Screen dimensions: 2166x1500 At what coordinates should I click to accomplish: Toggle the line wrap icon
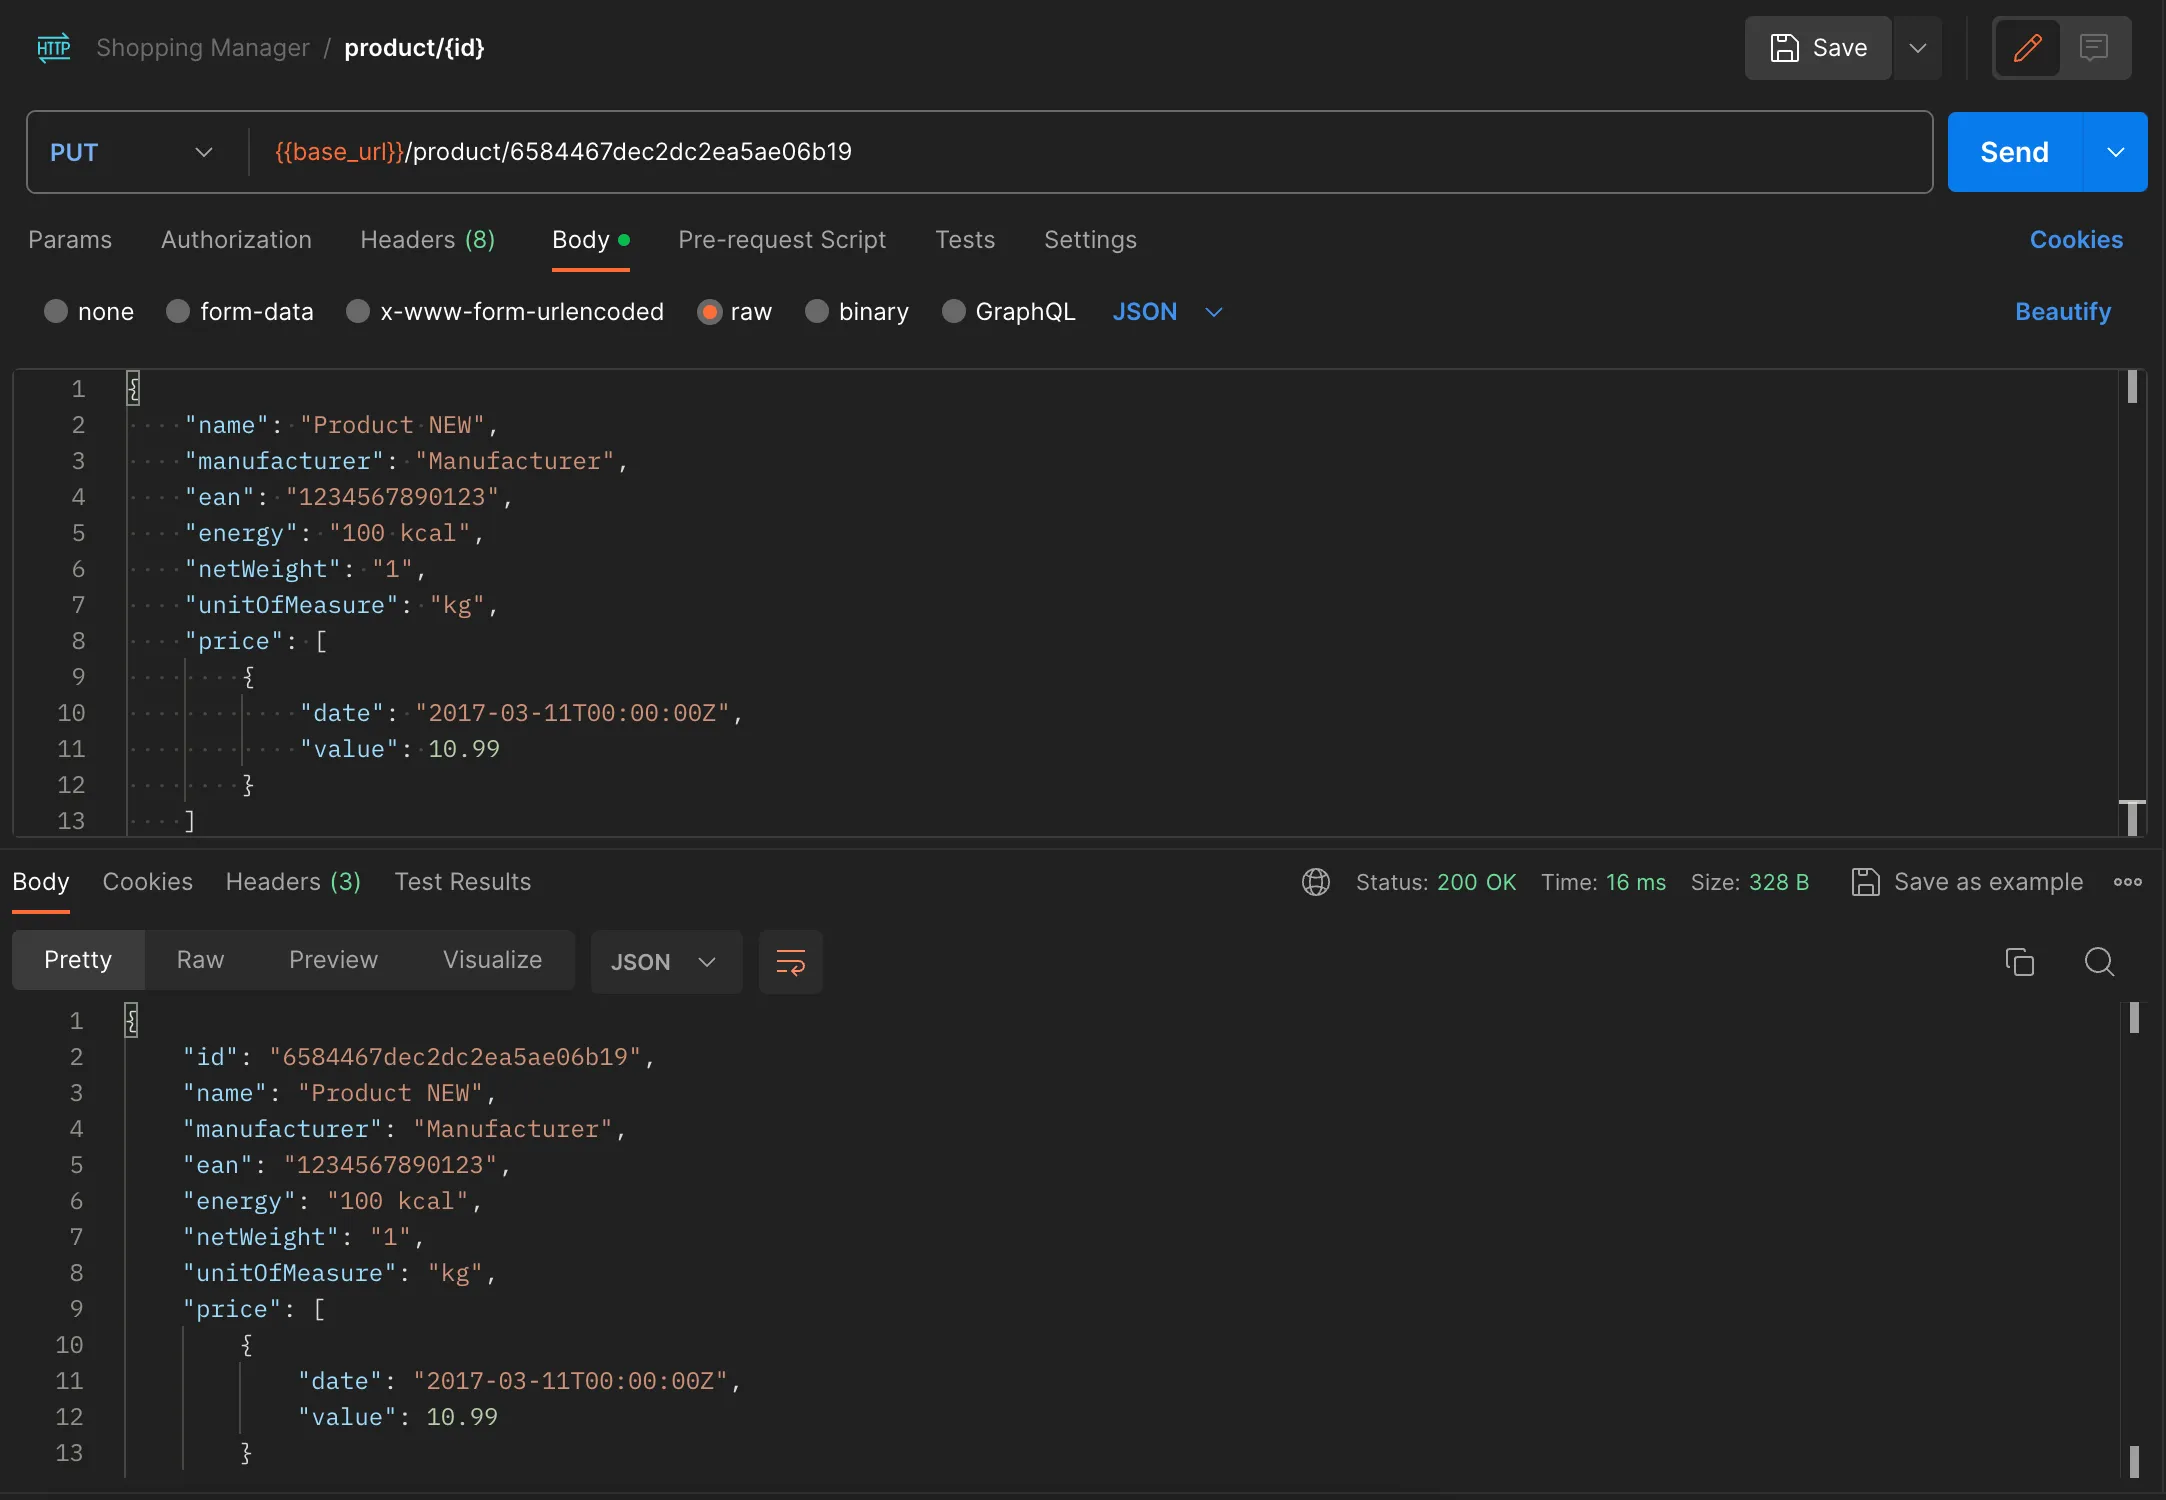790,962
